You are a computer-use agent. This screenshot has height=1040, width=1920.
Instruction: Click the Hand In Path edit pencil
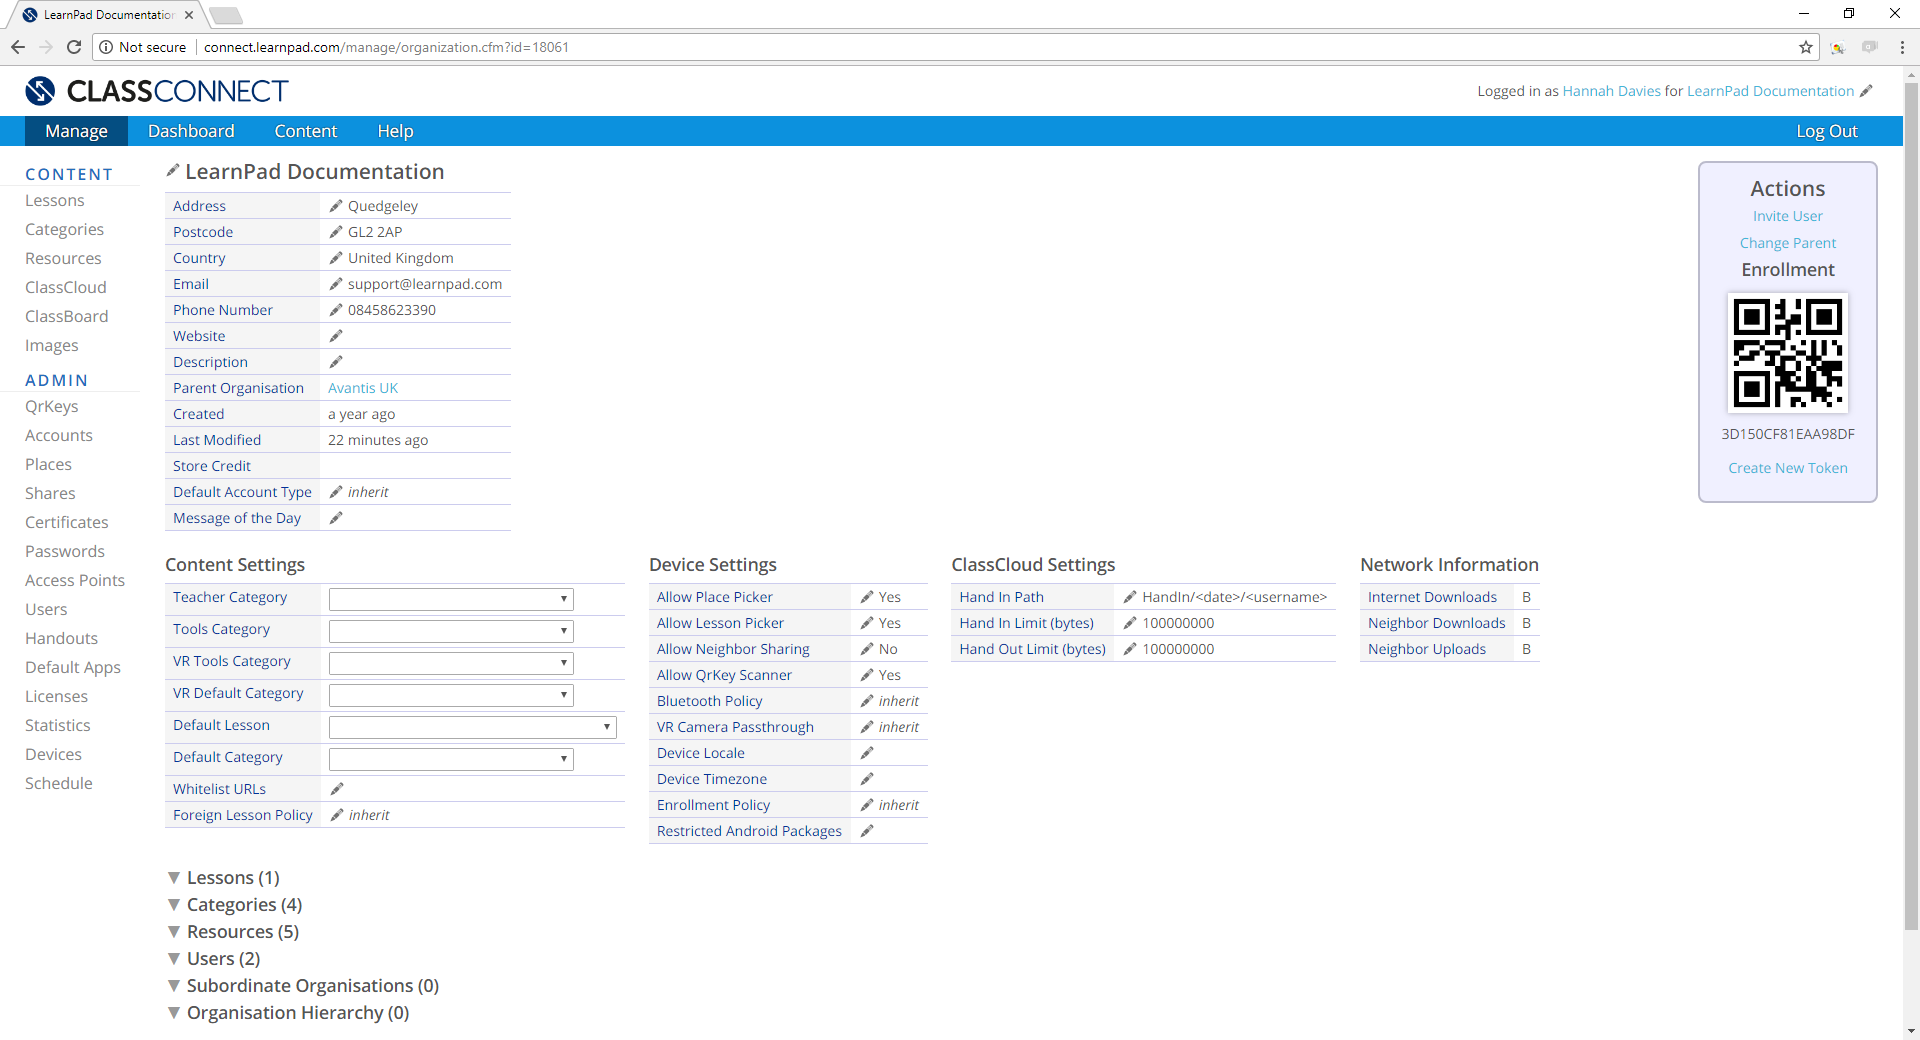coord(1130,597)
